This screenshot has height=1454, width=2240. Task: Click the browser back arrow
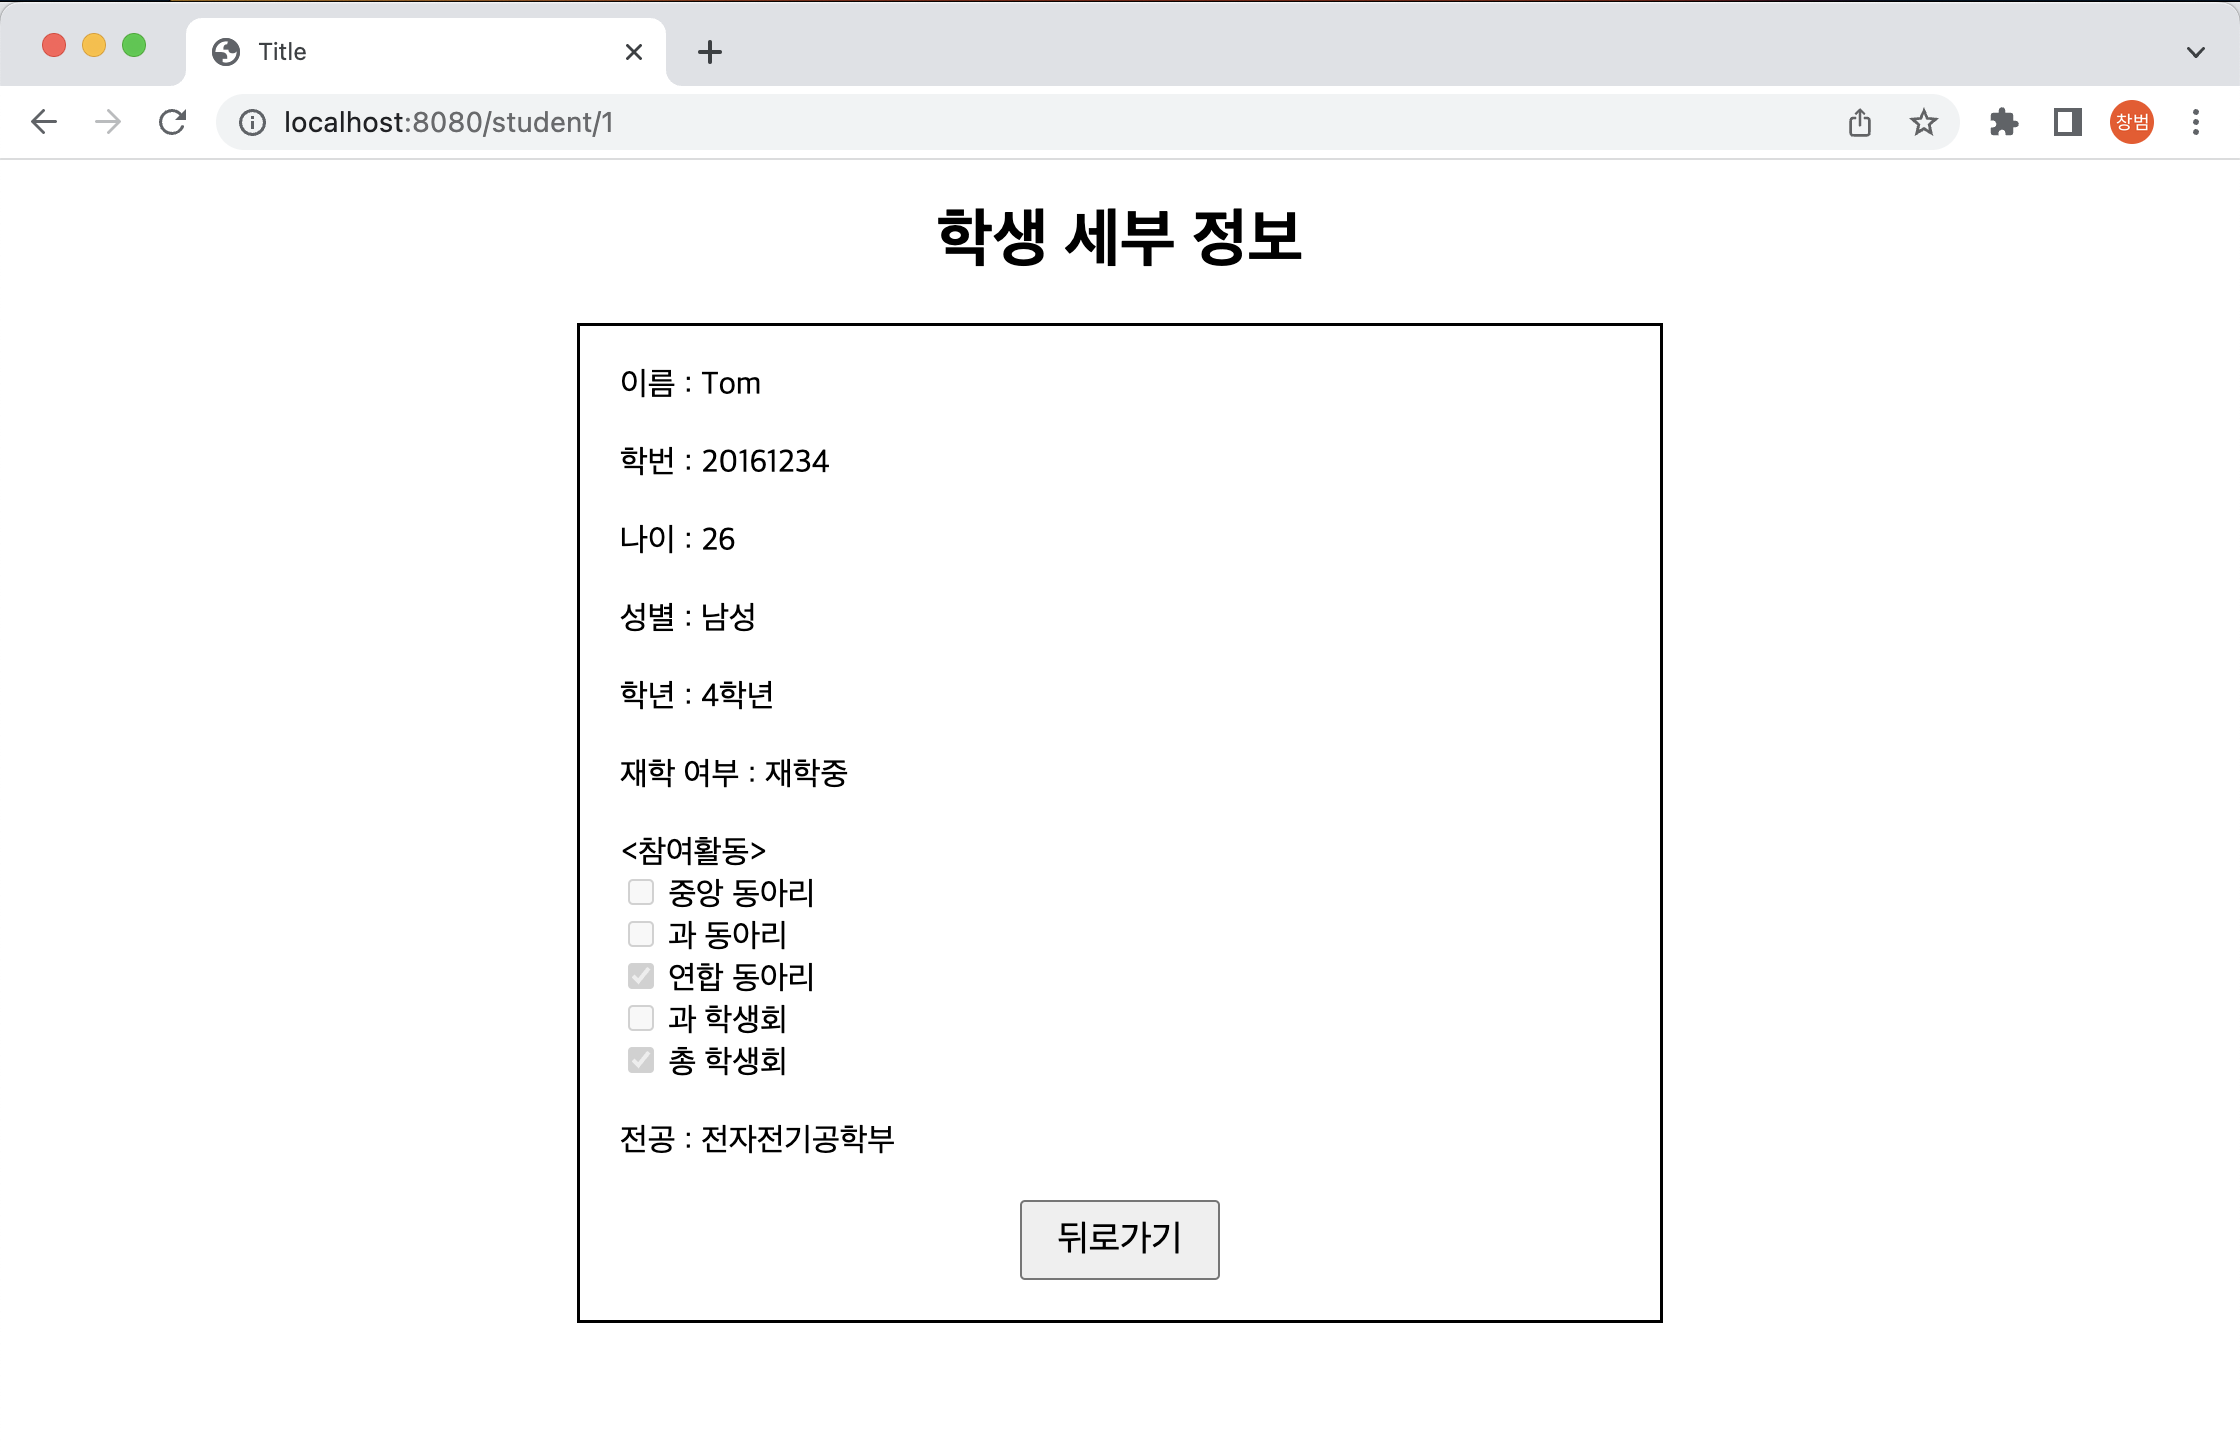[44, 122]
